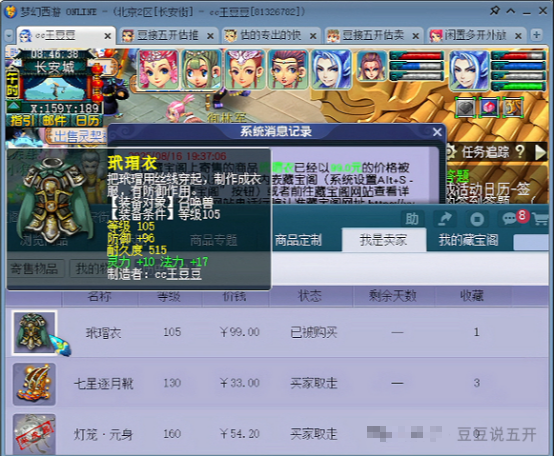
Task: Open the 寄售物品 sub-tab
Action: pos(34,269)
